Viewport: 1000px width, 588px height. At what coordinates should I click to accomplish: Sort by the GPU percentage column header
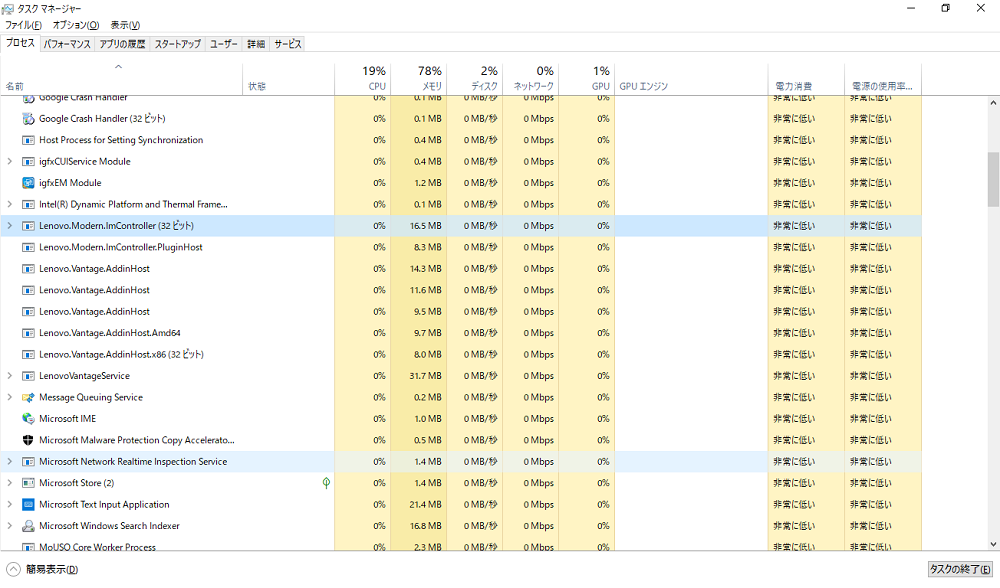click(587, 80)
